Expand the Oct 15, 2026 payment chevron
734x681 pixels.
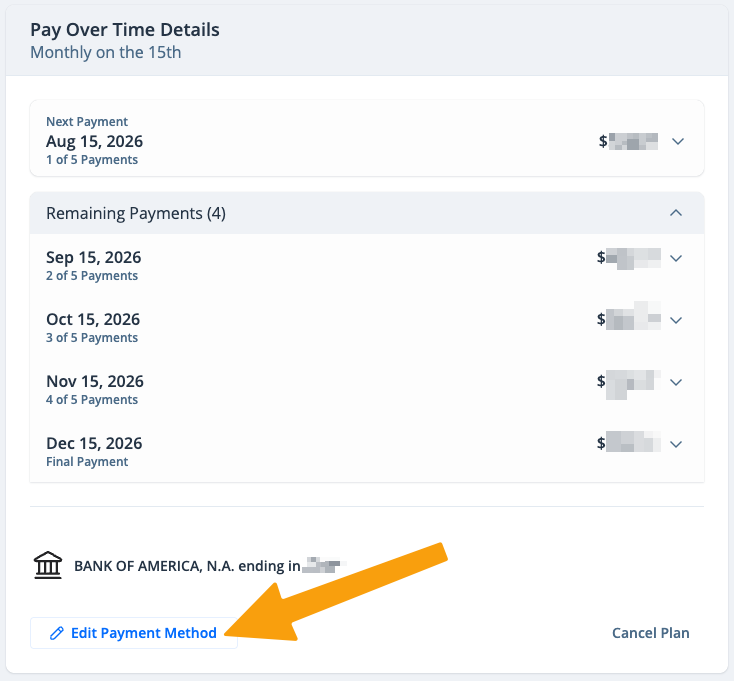click(675, 321)
